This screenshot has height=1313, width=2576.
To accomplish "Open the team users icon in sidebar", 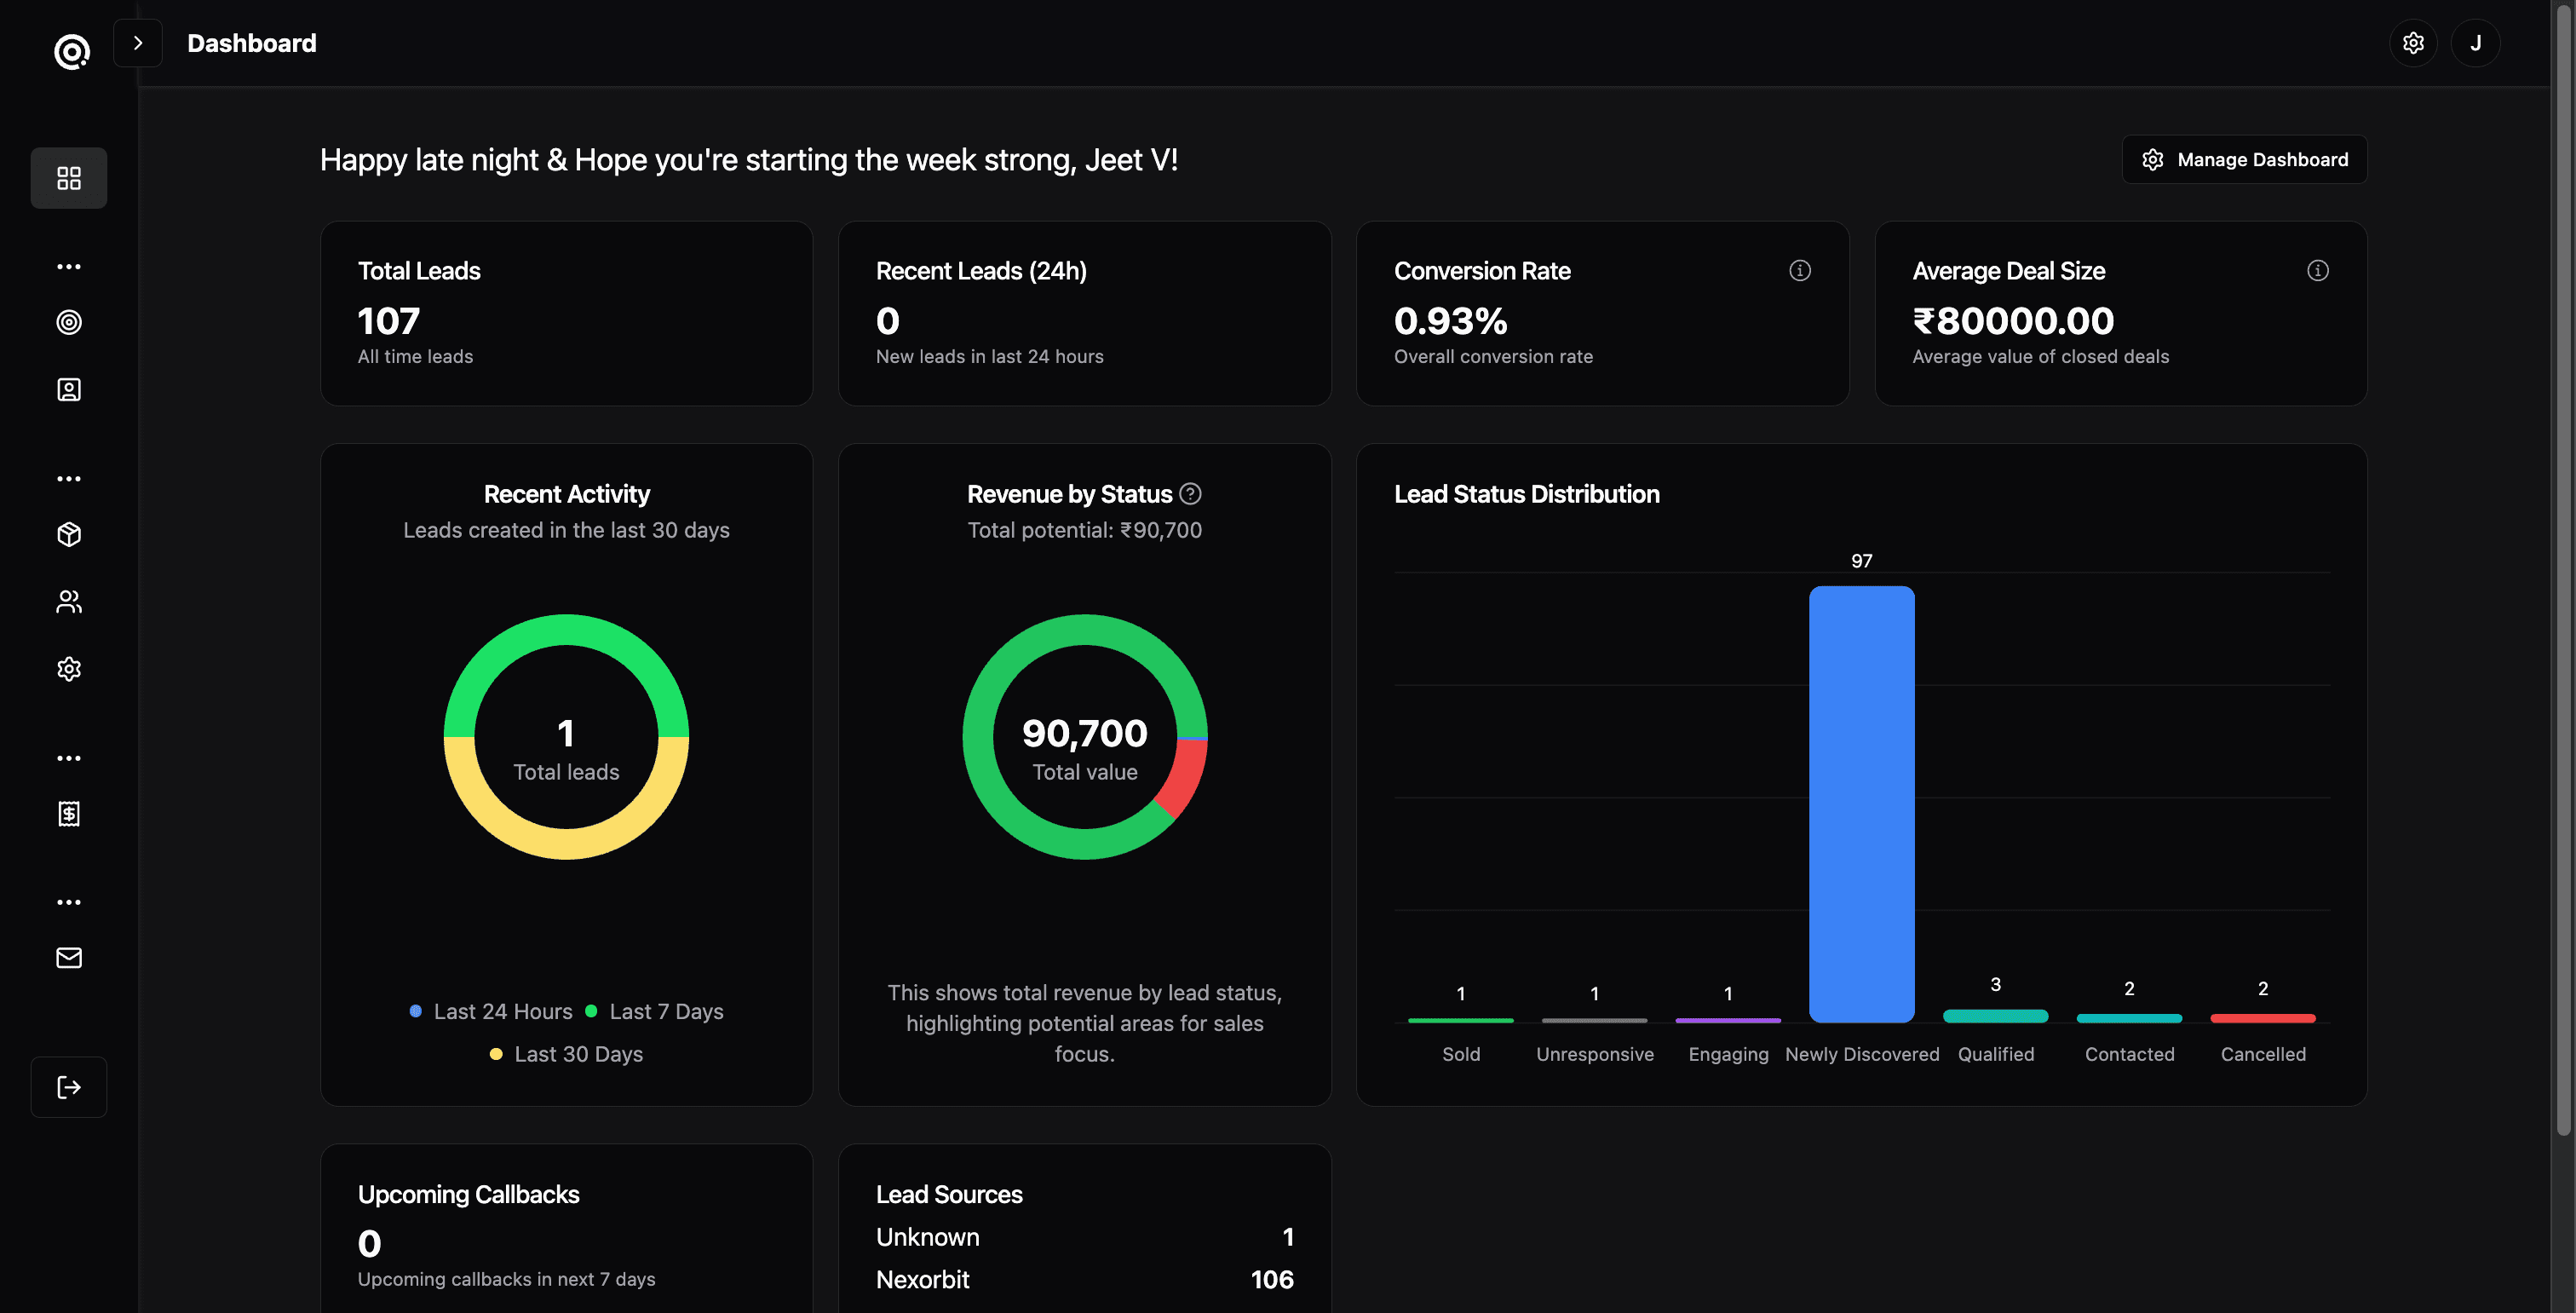I will [69, 602].
